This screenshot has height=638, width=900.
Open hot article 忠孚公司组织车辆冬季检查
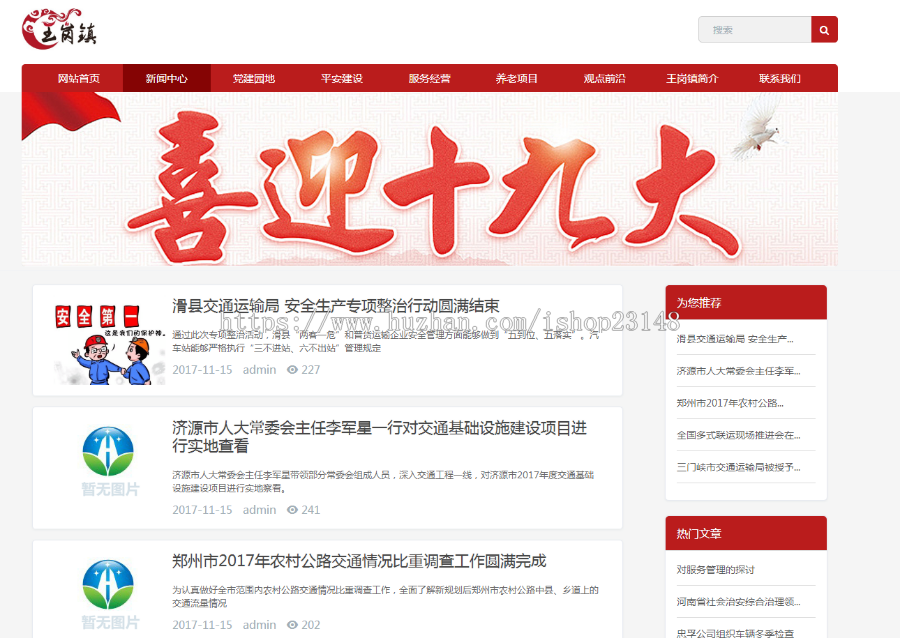pyautogui.click(x=735, y=633)
